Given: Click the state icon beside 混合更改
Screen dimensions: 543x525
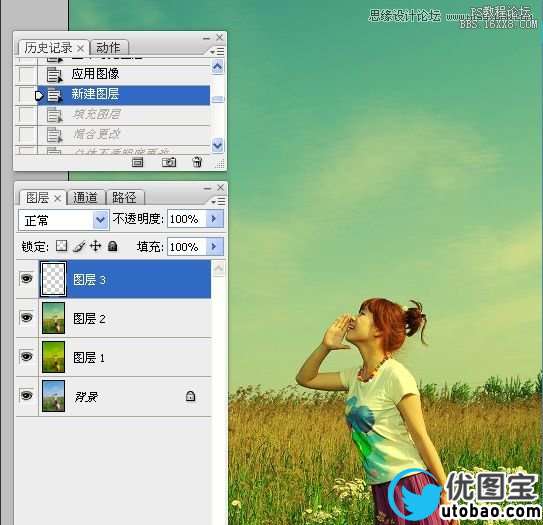Looking at the screenshot, I should coord(54,134).
